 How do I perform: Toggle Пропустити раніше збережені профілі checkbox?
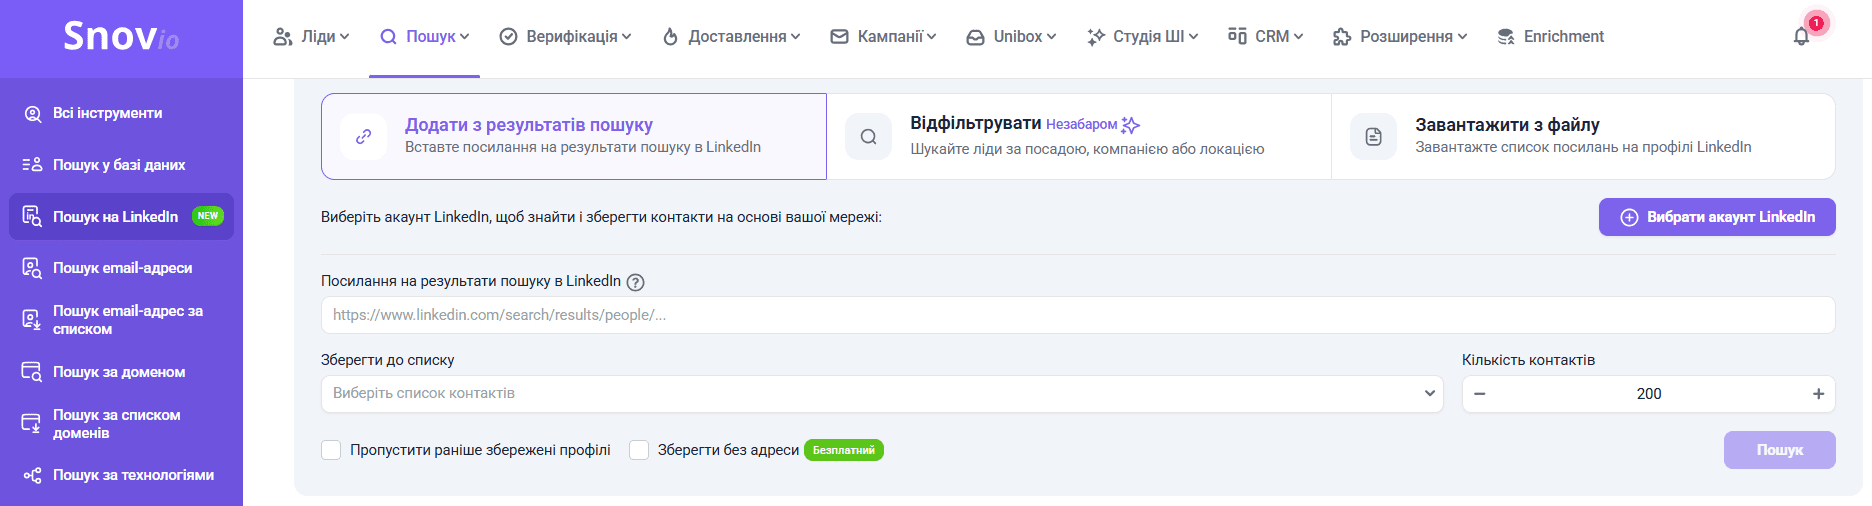pyautogui.click(x=331, y=450)
